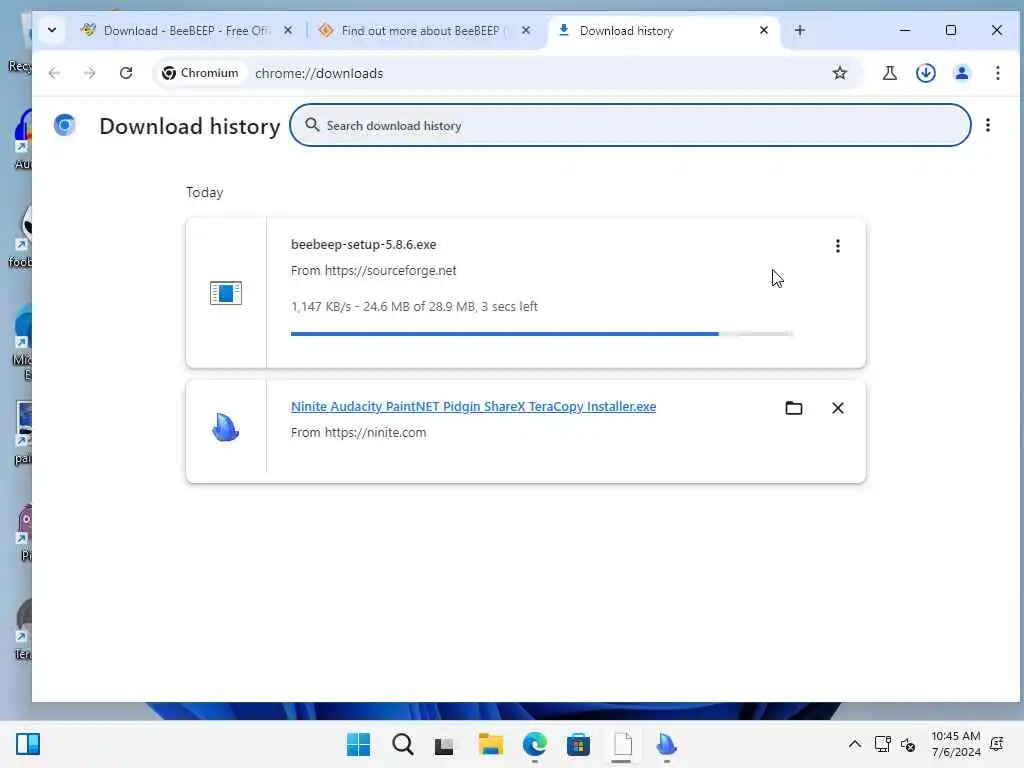Click the Search download history field
Image resolution: width=1024 pixels, height=768 pixels.
click(630, 125)
